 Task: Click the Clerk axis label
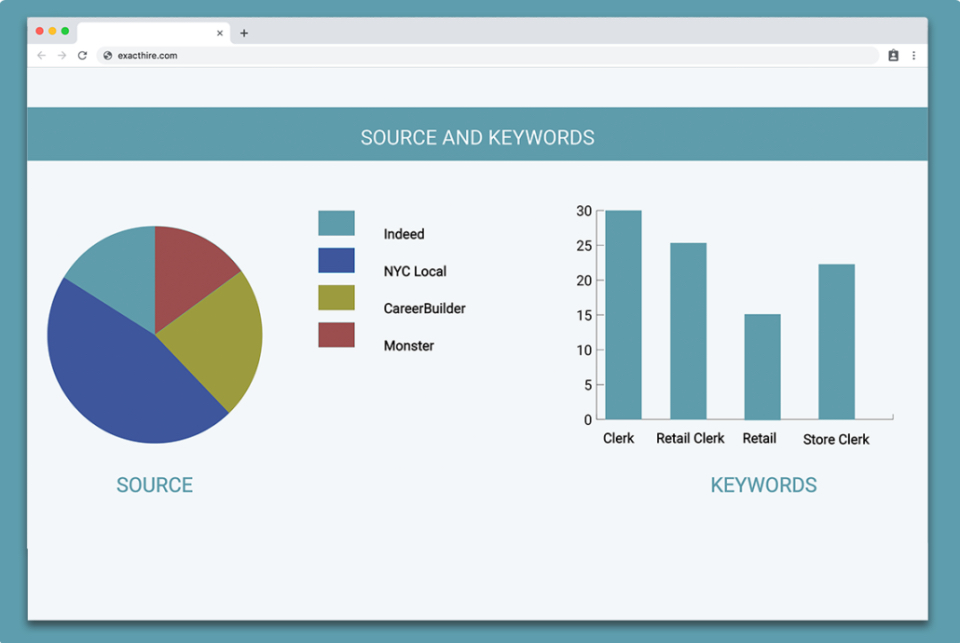click(x=618, y=438)
